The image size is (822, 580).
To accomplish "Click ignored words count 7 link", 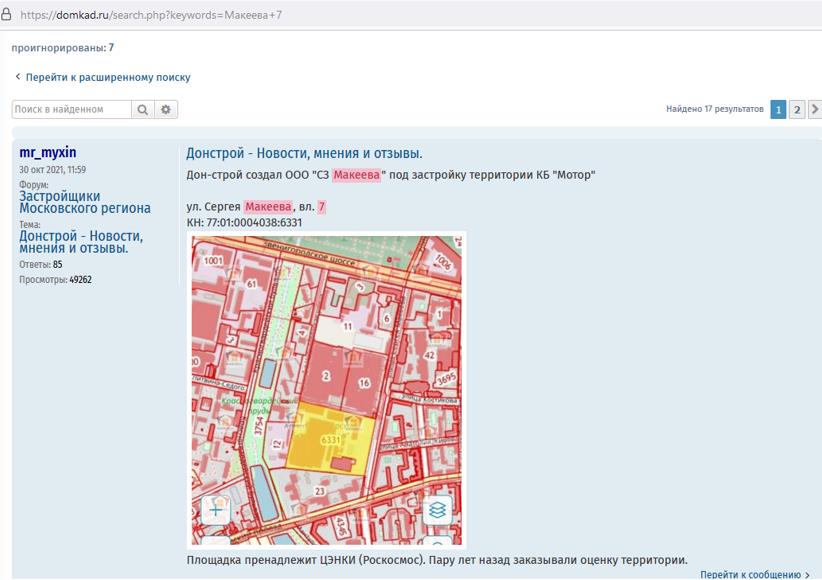I will (x=111, y=47).
